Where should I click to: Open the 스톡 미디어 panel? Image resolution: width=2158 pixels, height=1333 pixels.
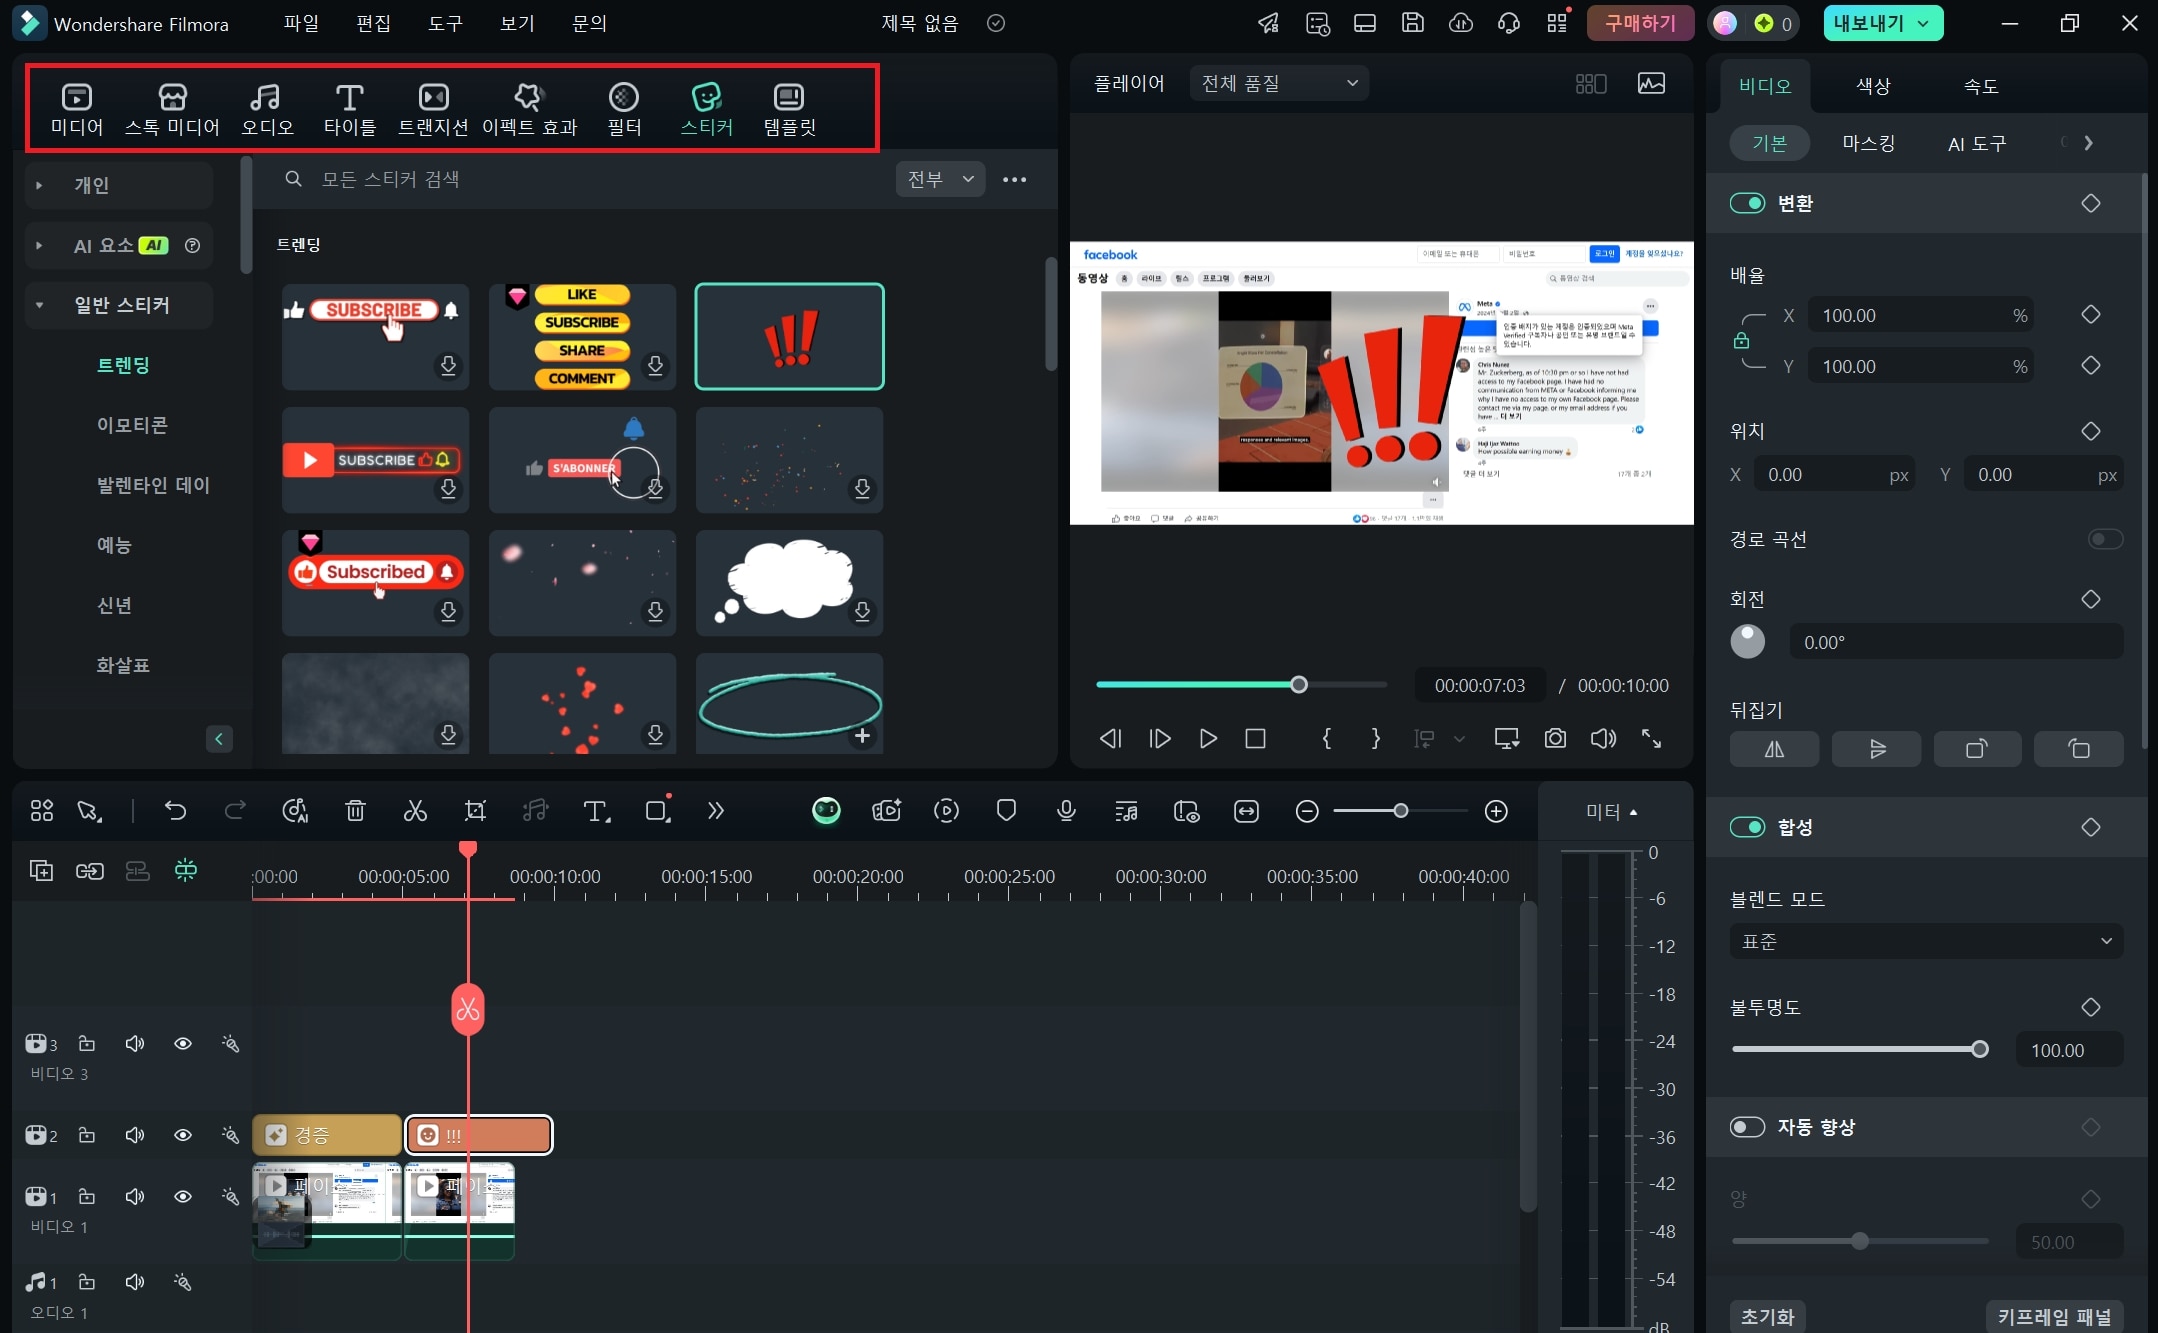click(x=172, y=110)
